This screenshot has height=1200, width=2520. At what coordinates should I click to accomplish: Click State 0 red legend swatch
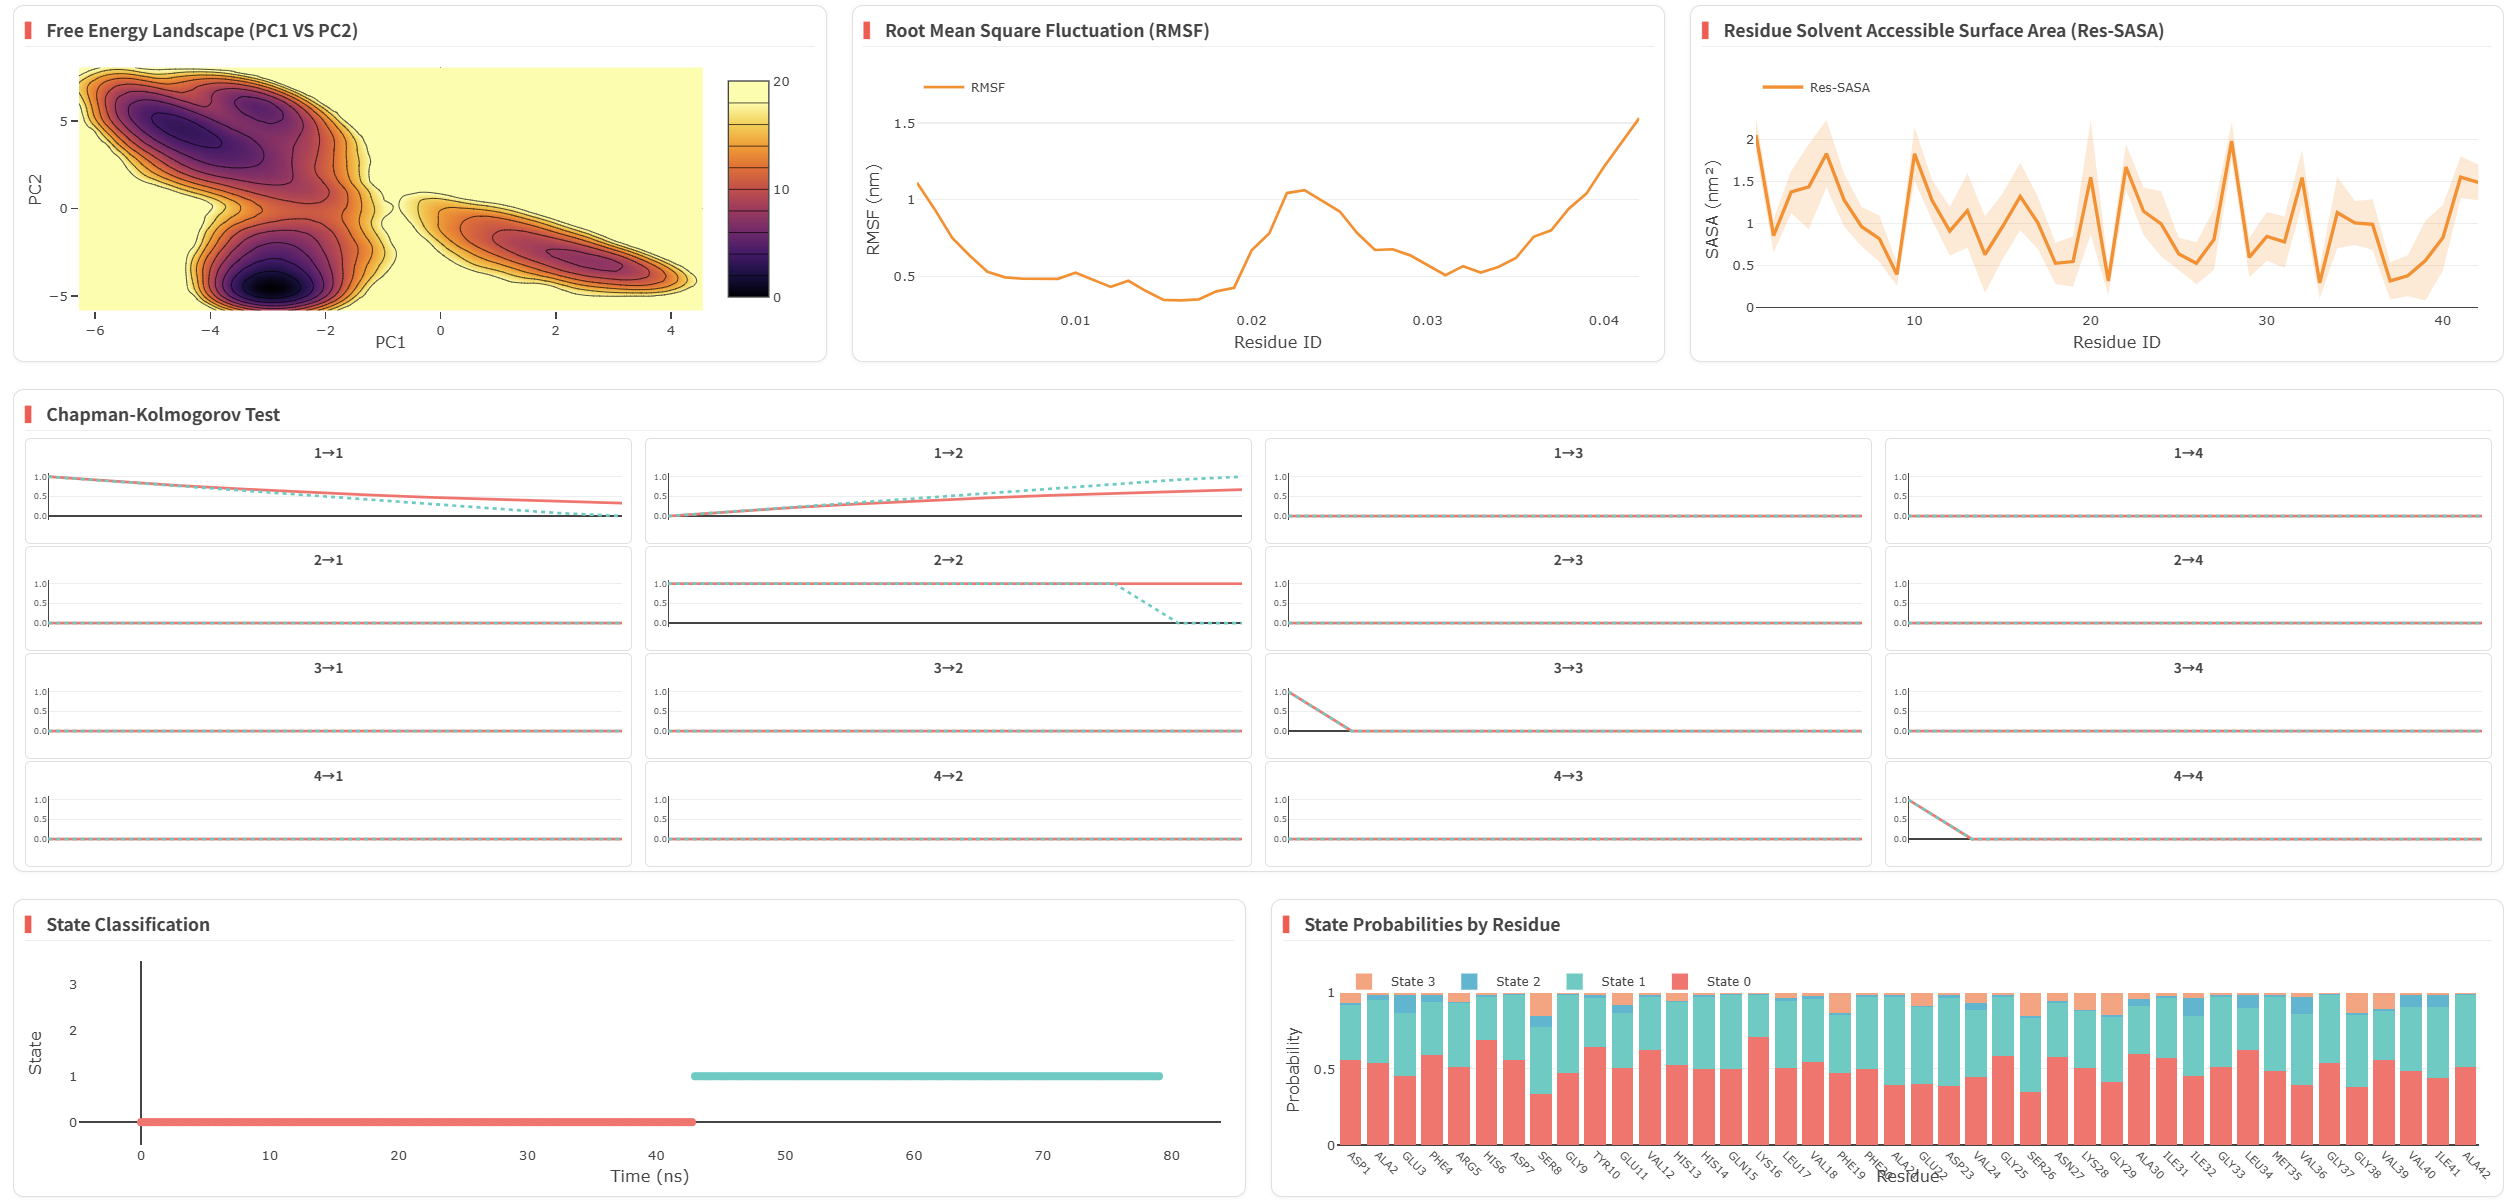click(1680, 981)
